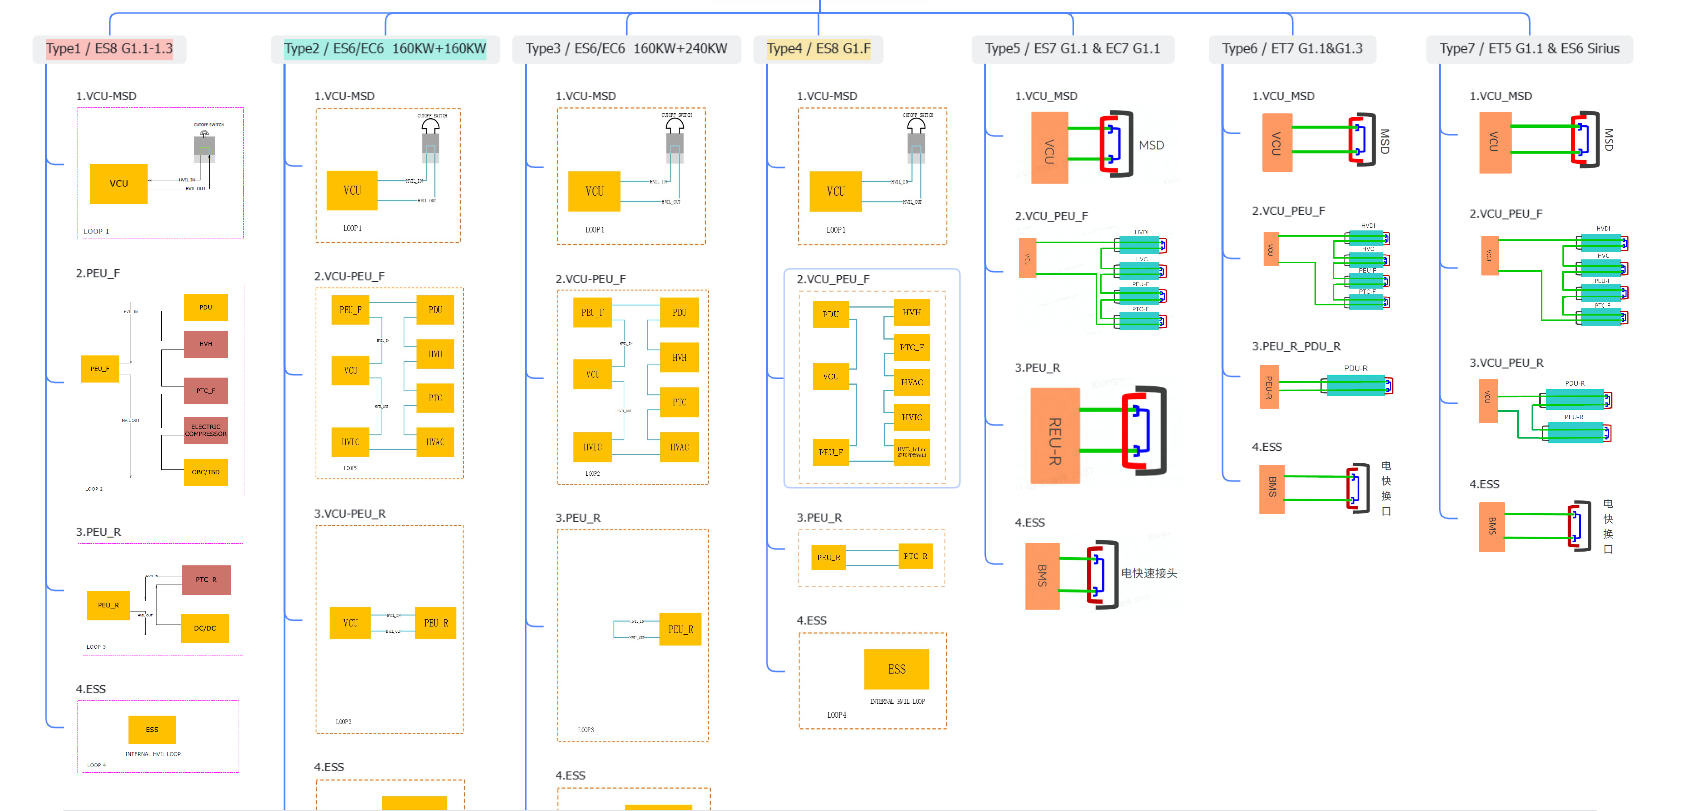Click 1.VCU-MSD label under Type2

coord(344,96)
